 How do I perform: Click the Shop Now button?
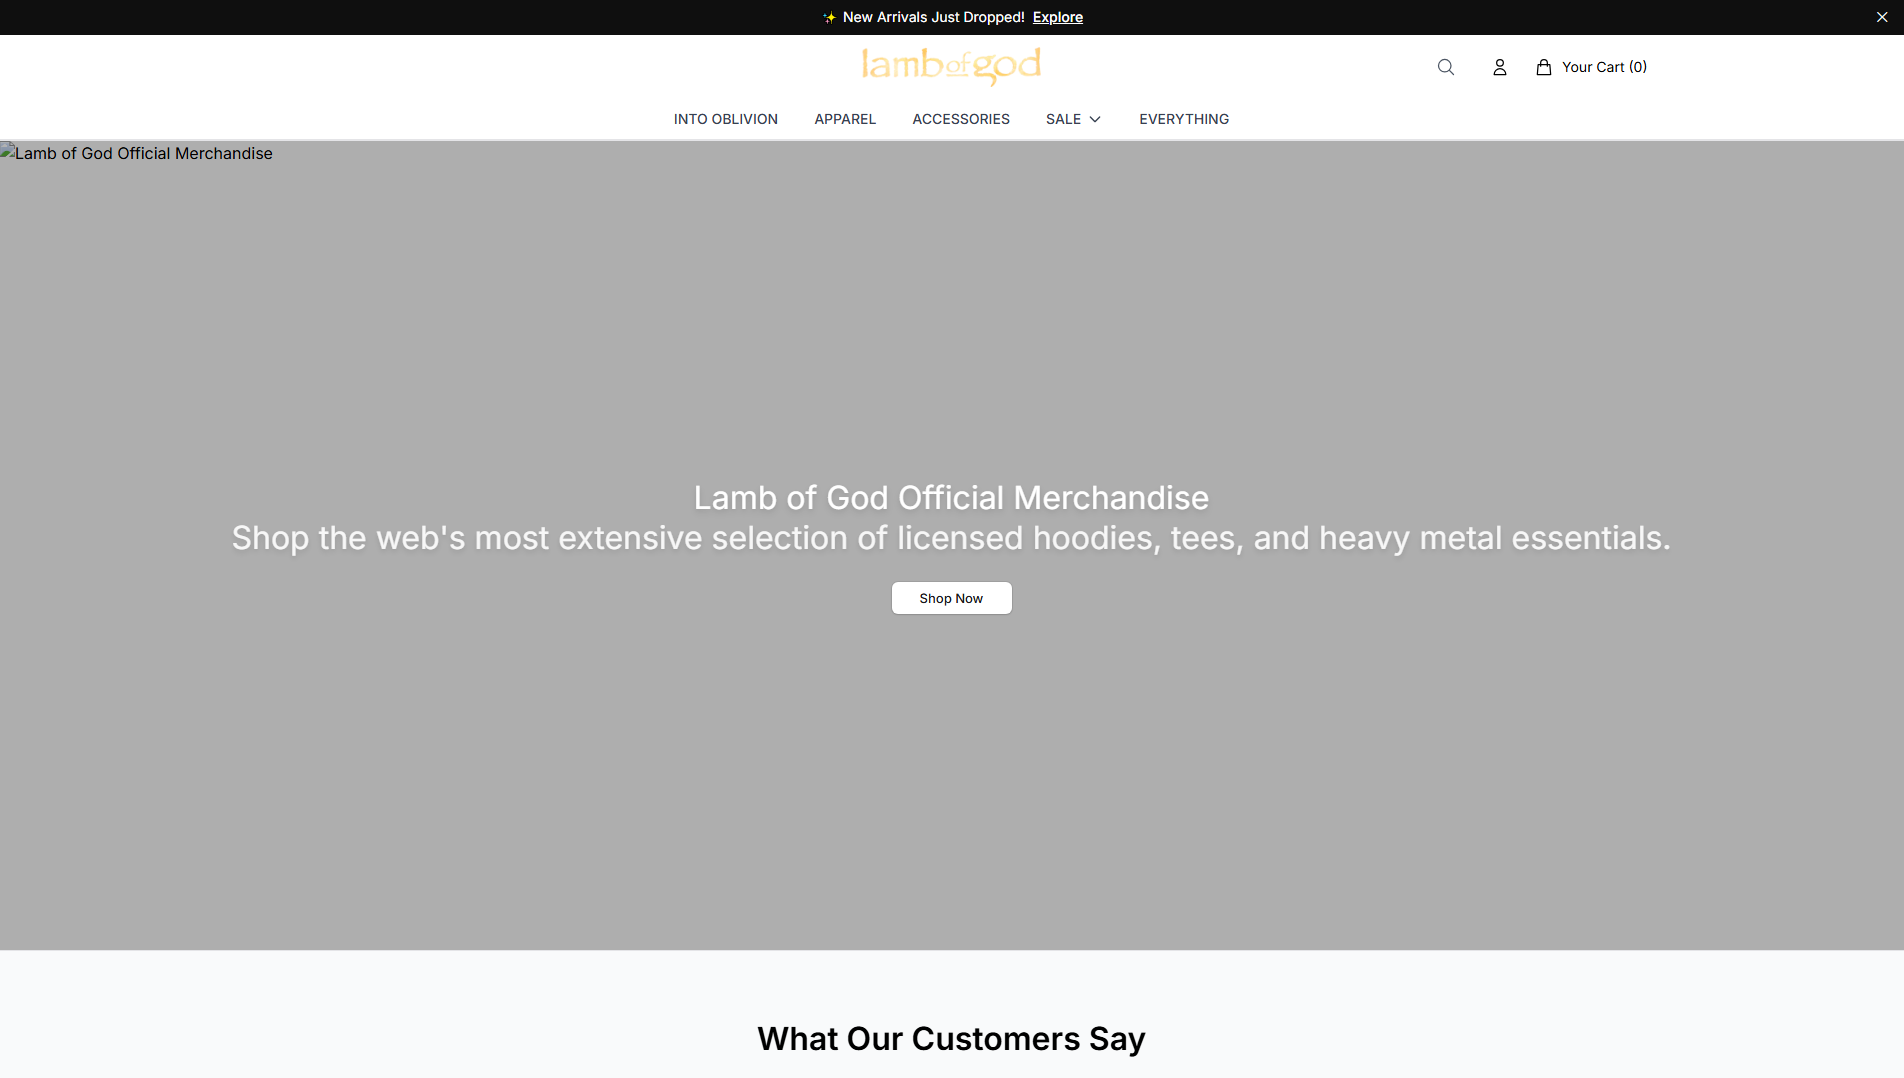click(952, 598)
